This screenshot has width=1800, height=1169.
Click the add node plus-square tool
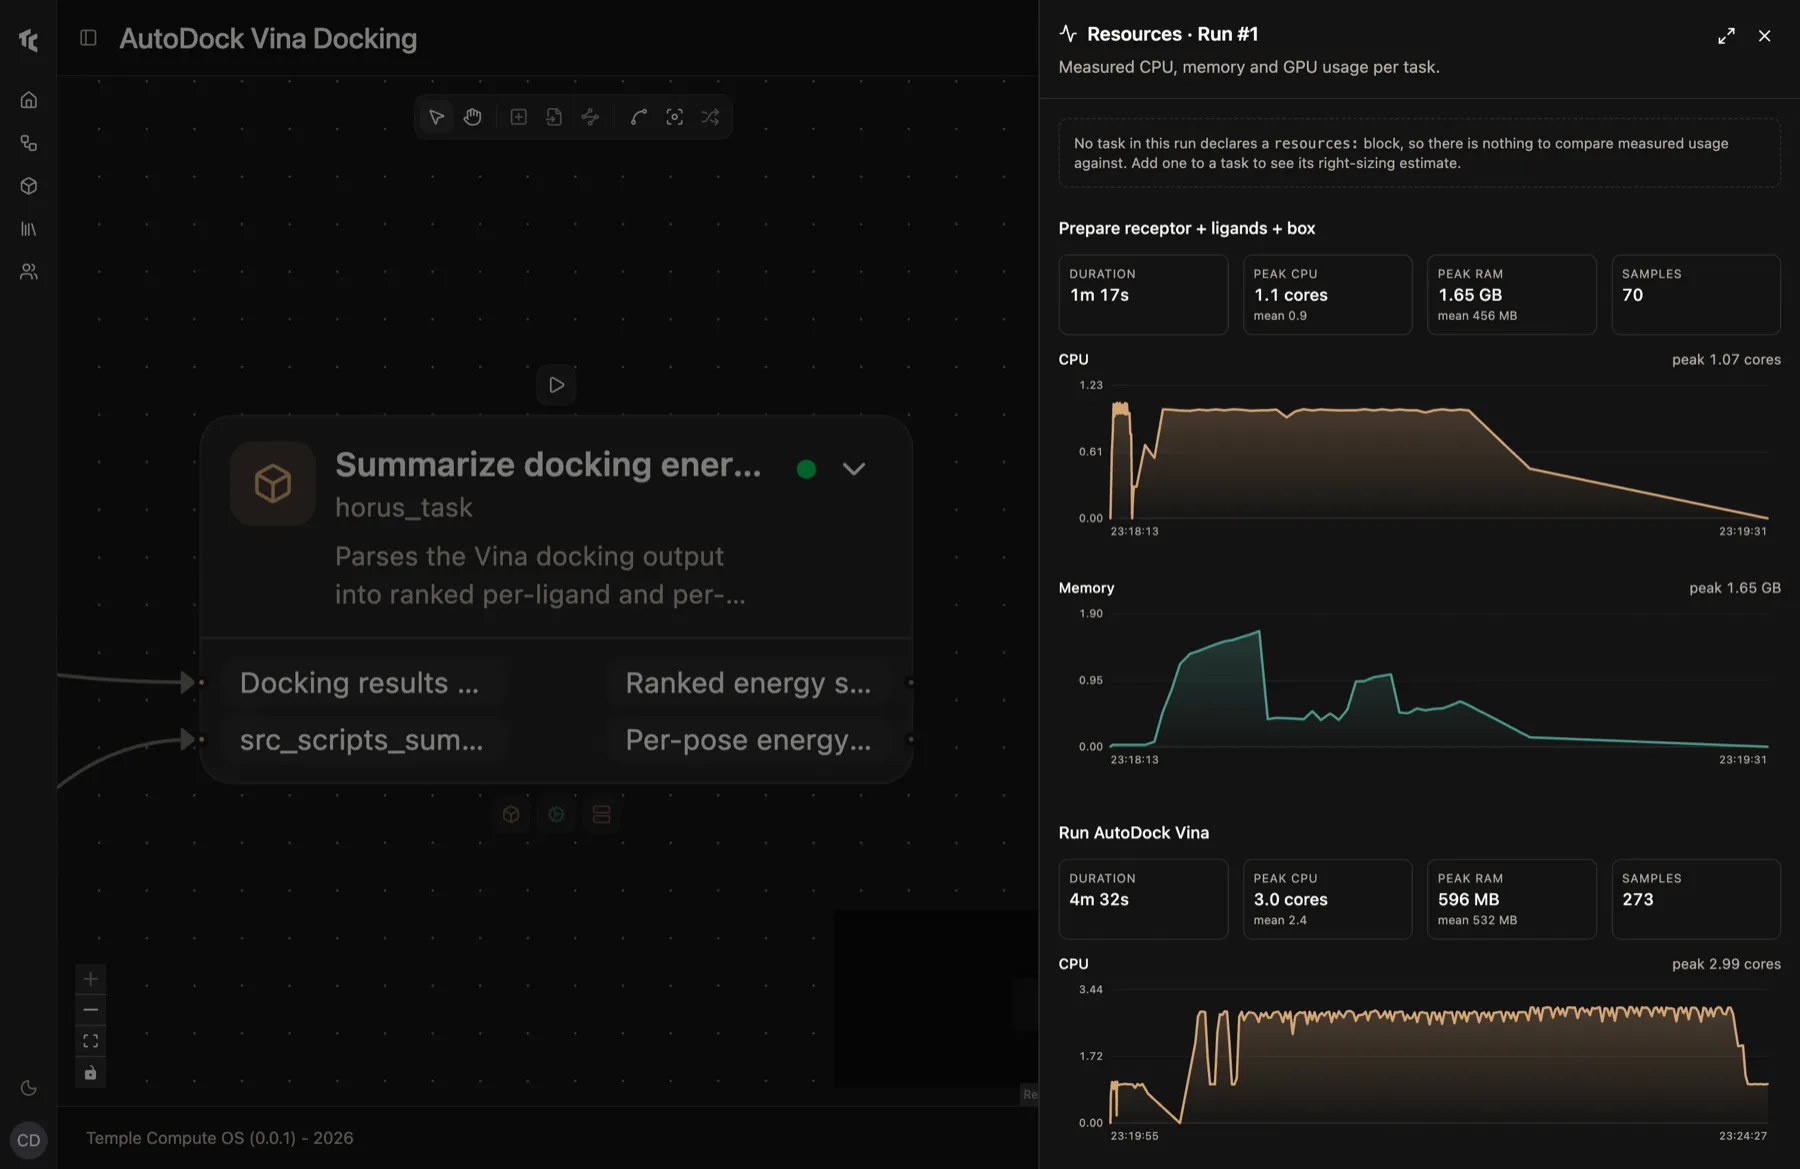click(518, 117)
